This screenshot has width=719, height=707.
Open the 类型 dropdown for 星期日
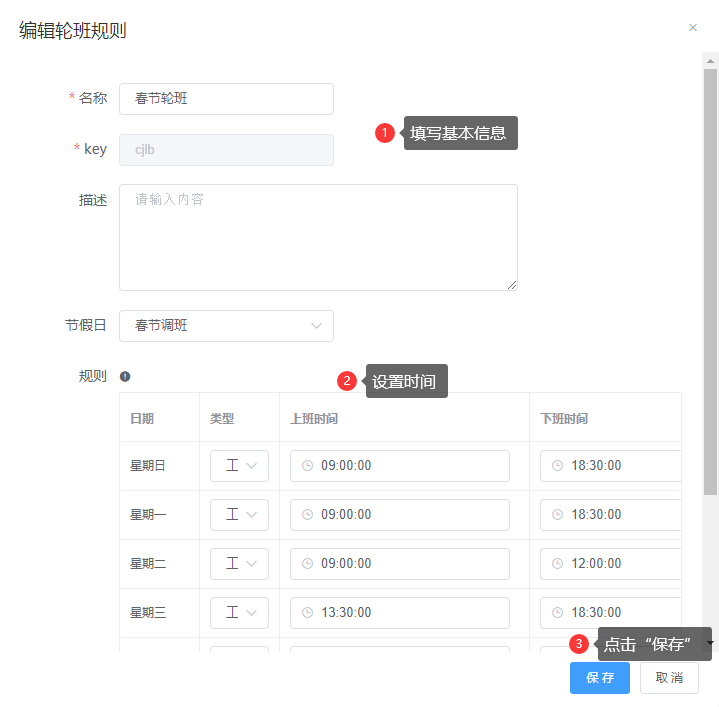239,466
